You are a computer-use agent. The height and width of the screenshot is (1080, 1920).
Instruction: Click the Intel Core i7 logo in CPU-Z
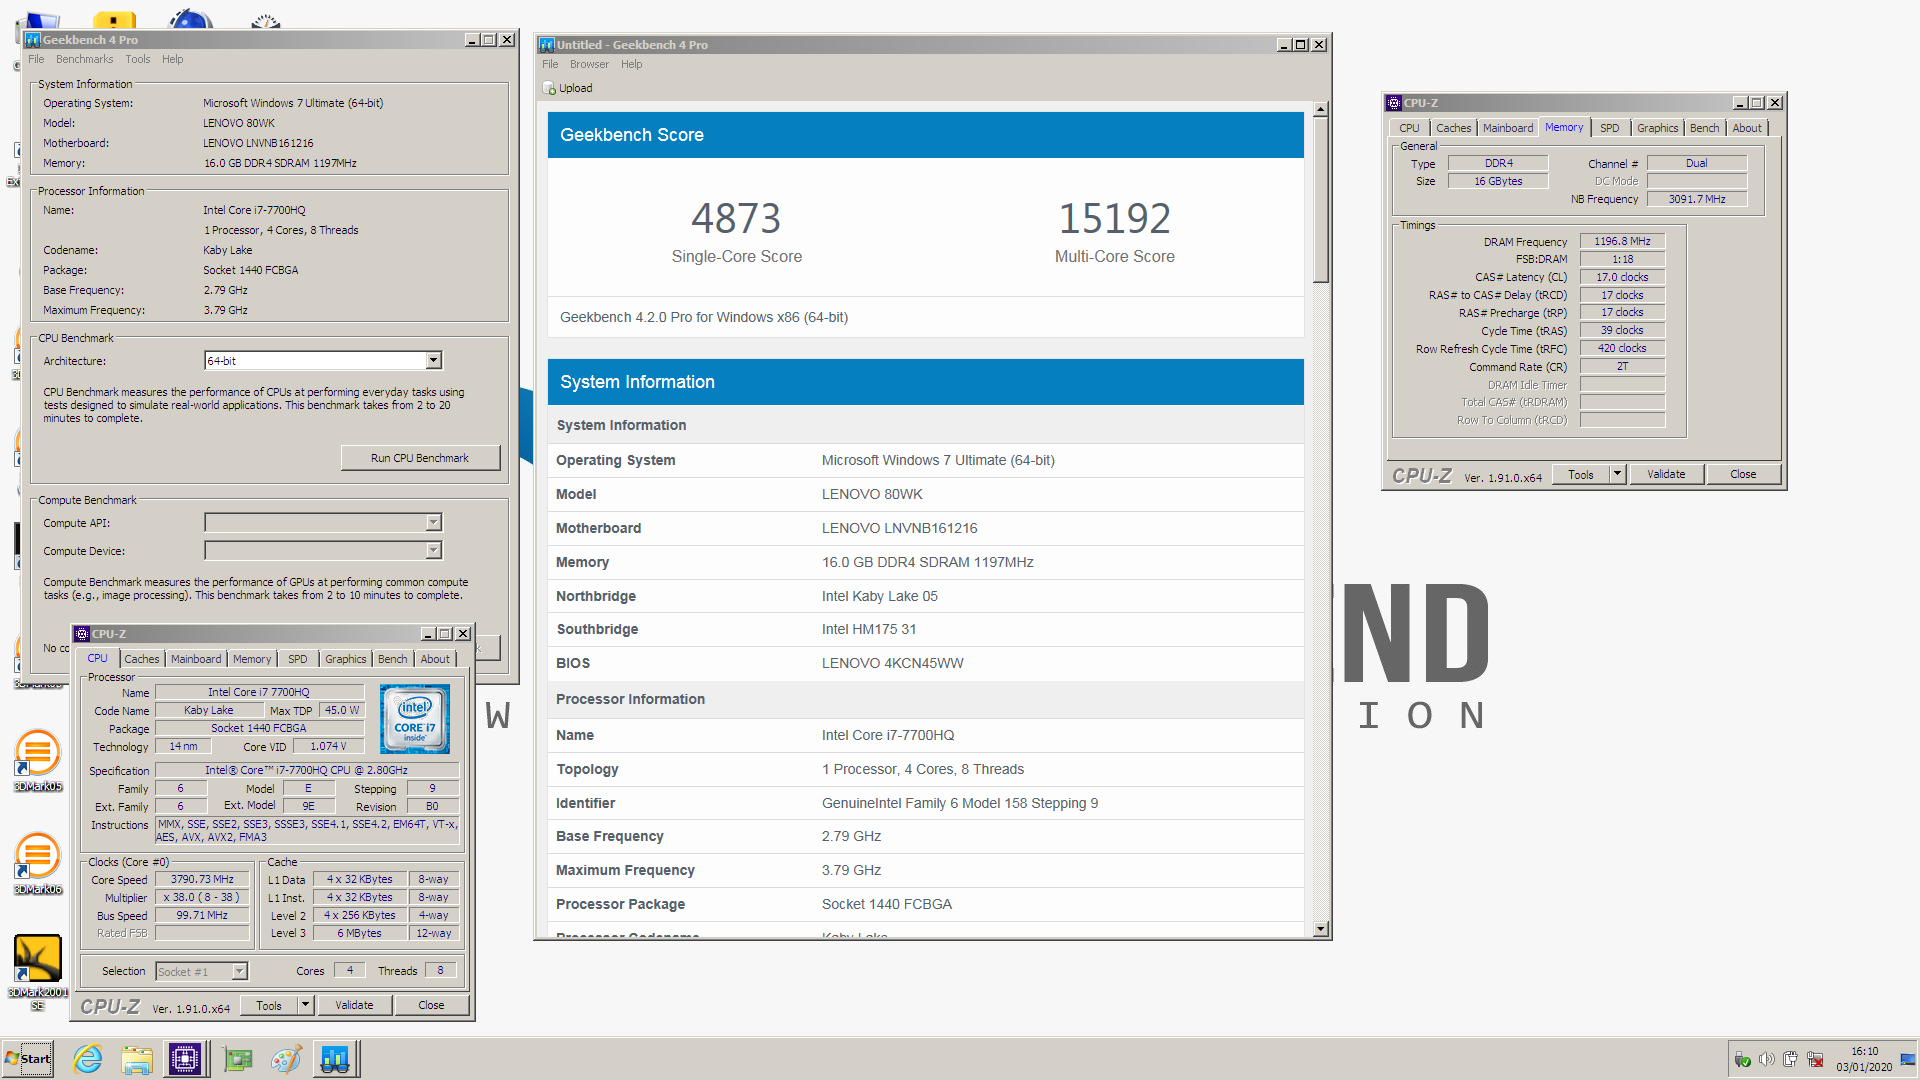pyautogui.click(x=415, y=719)
